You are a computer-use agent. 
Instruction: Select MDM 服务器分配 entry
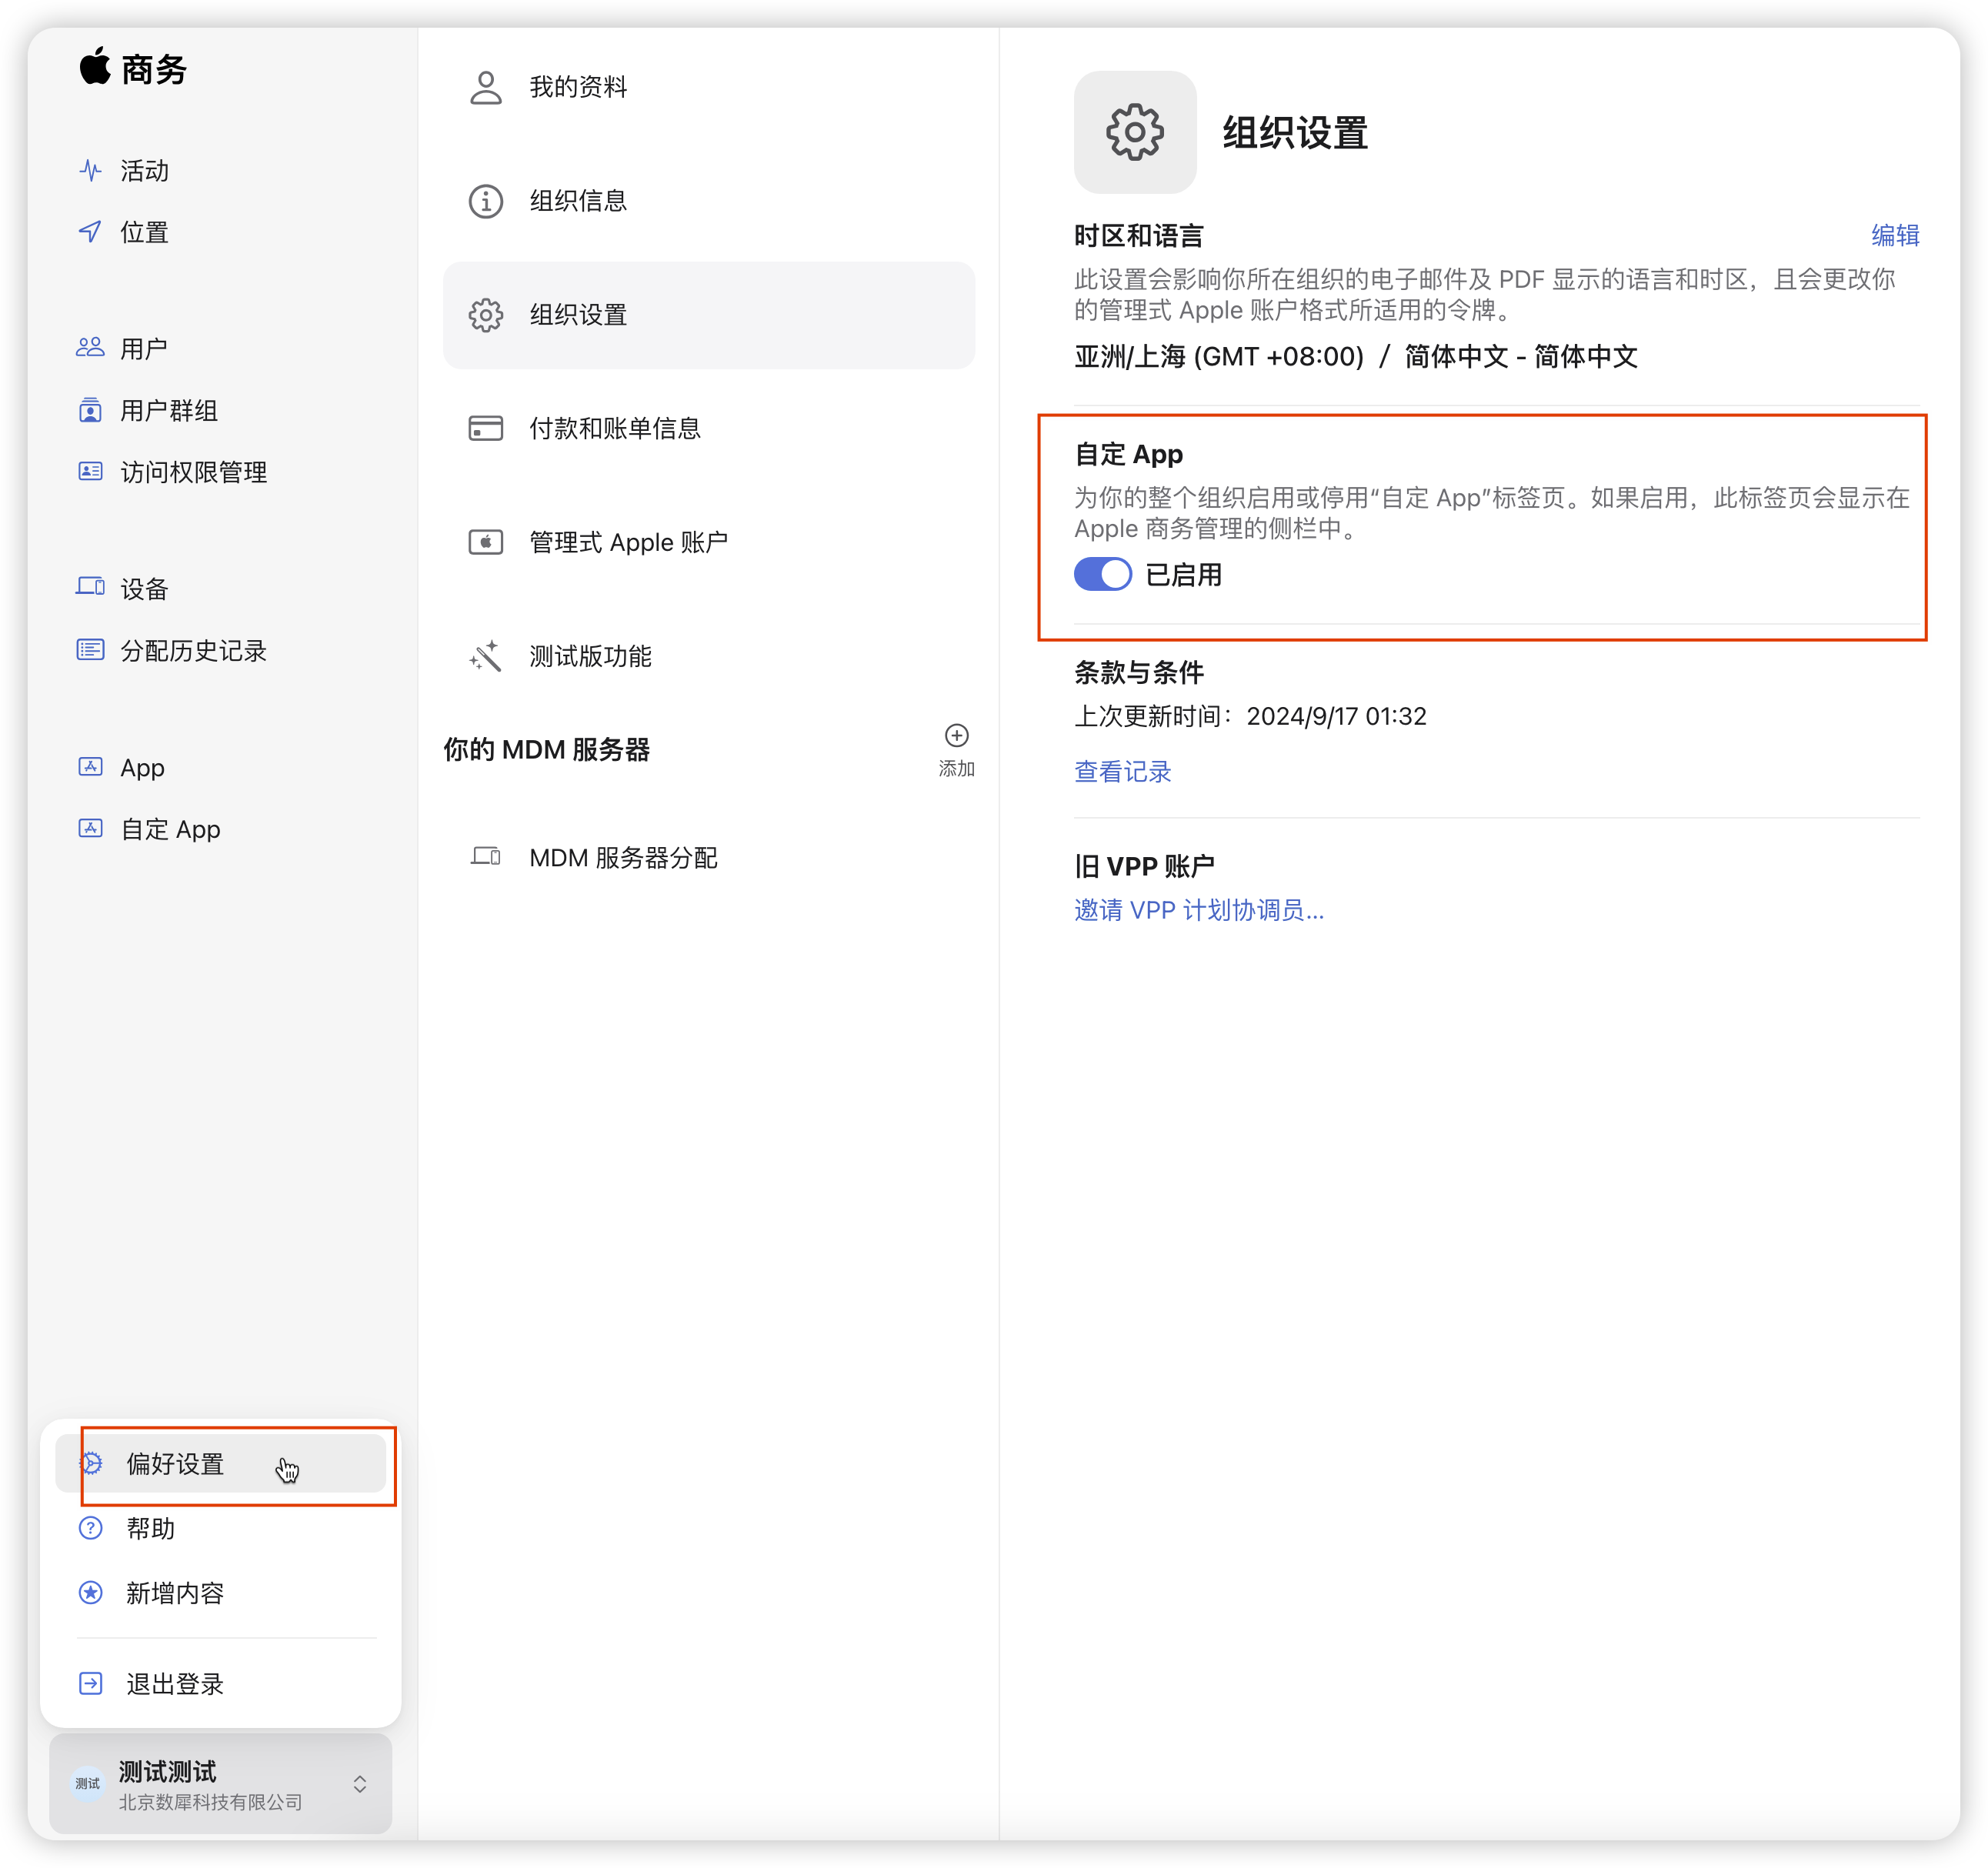pos(709,857)
